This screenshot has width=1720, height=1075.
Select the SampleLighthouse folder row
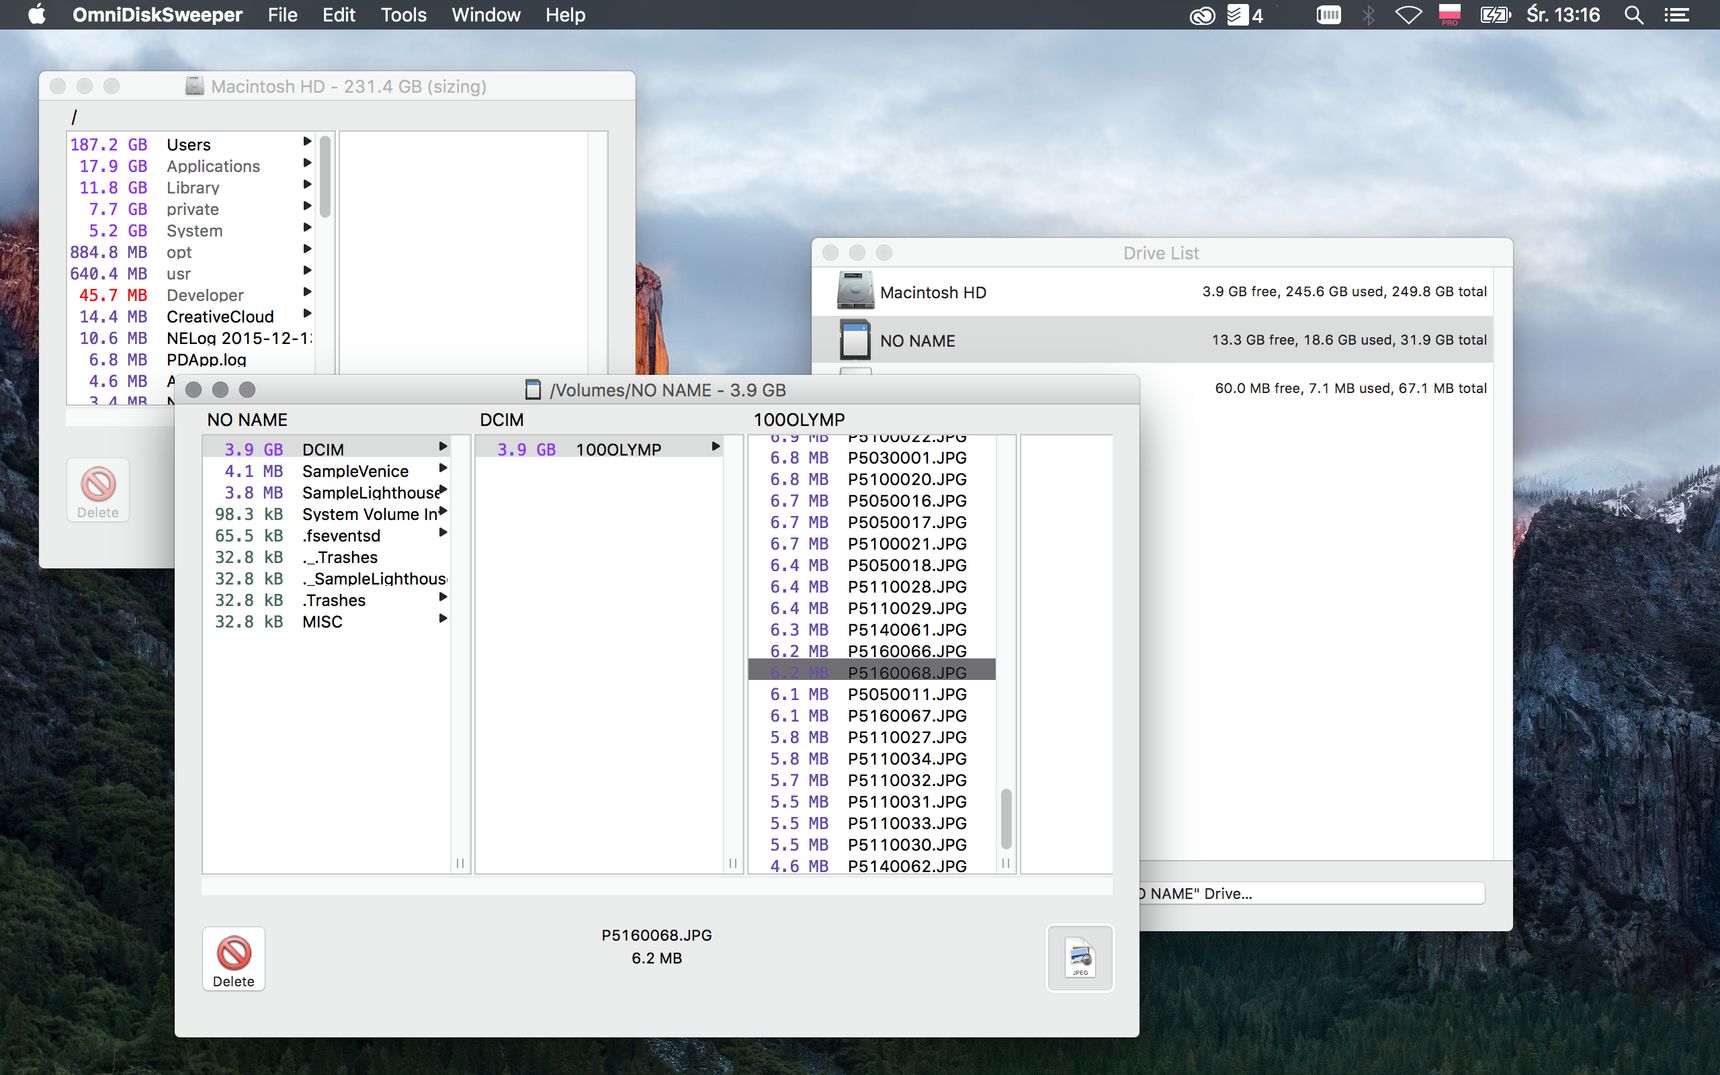point(326,493)
